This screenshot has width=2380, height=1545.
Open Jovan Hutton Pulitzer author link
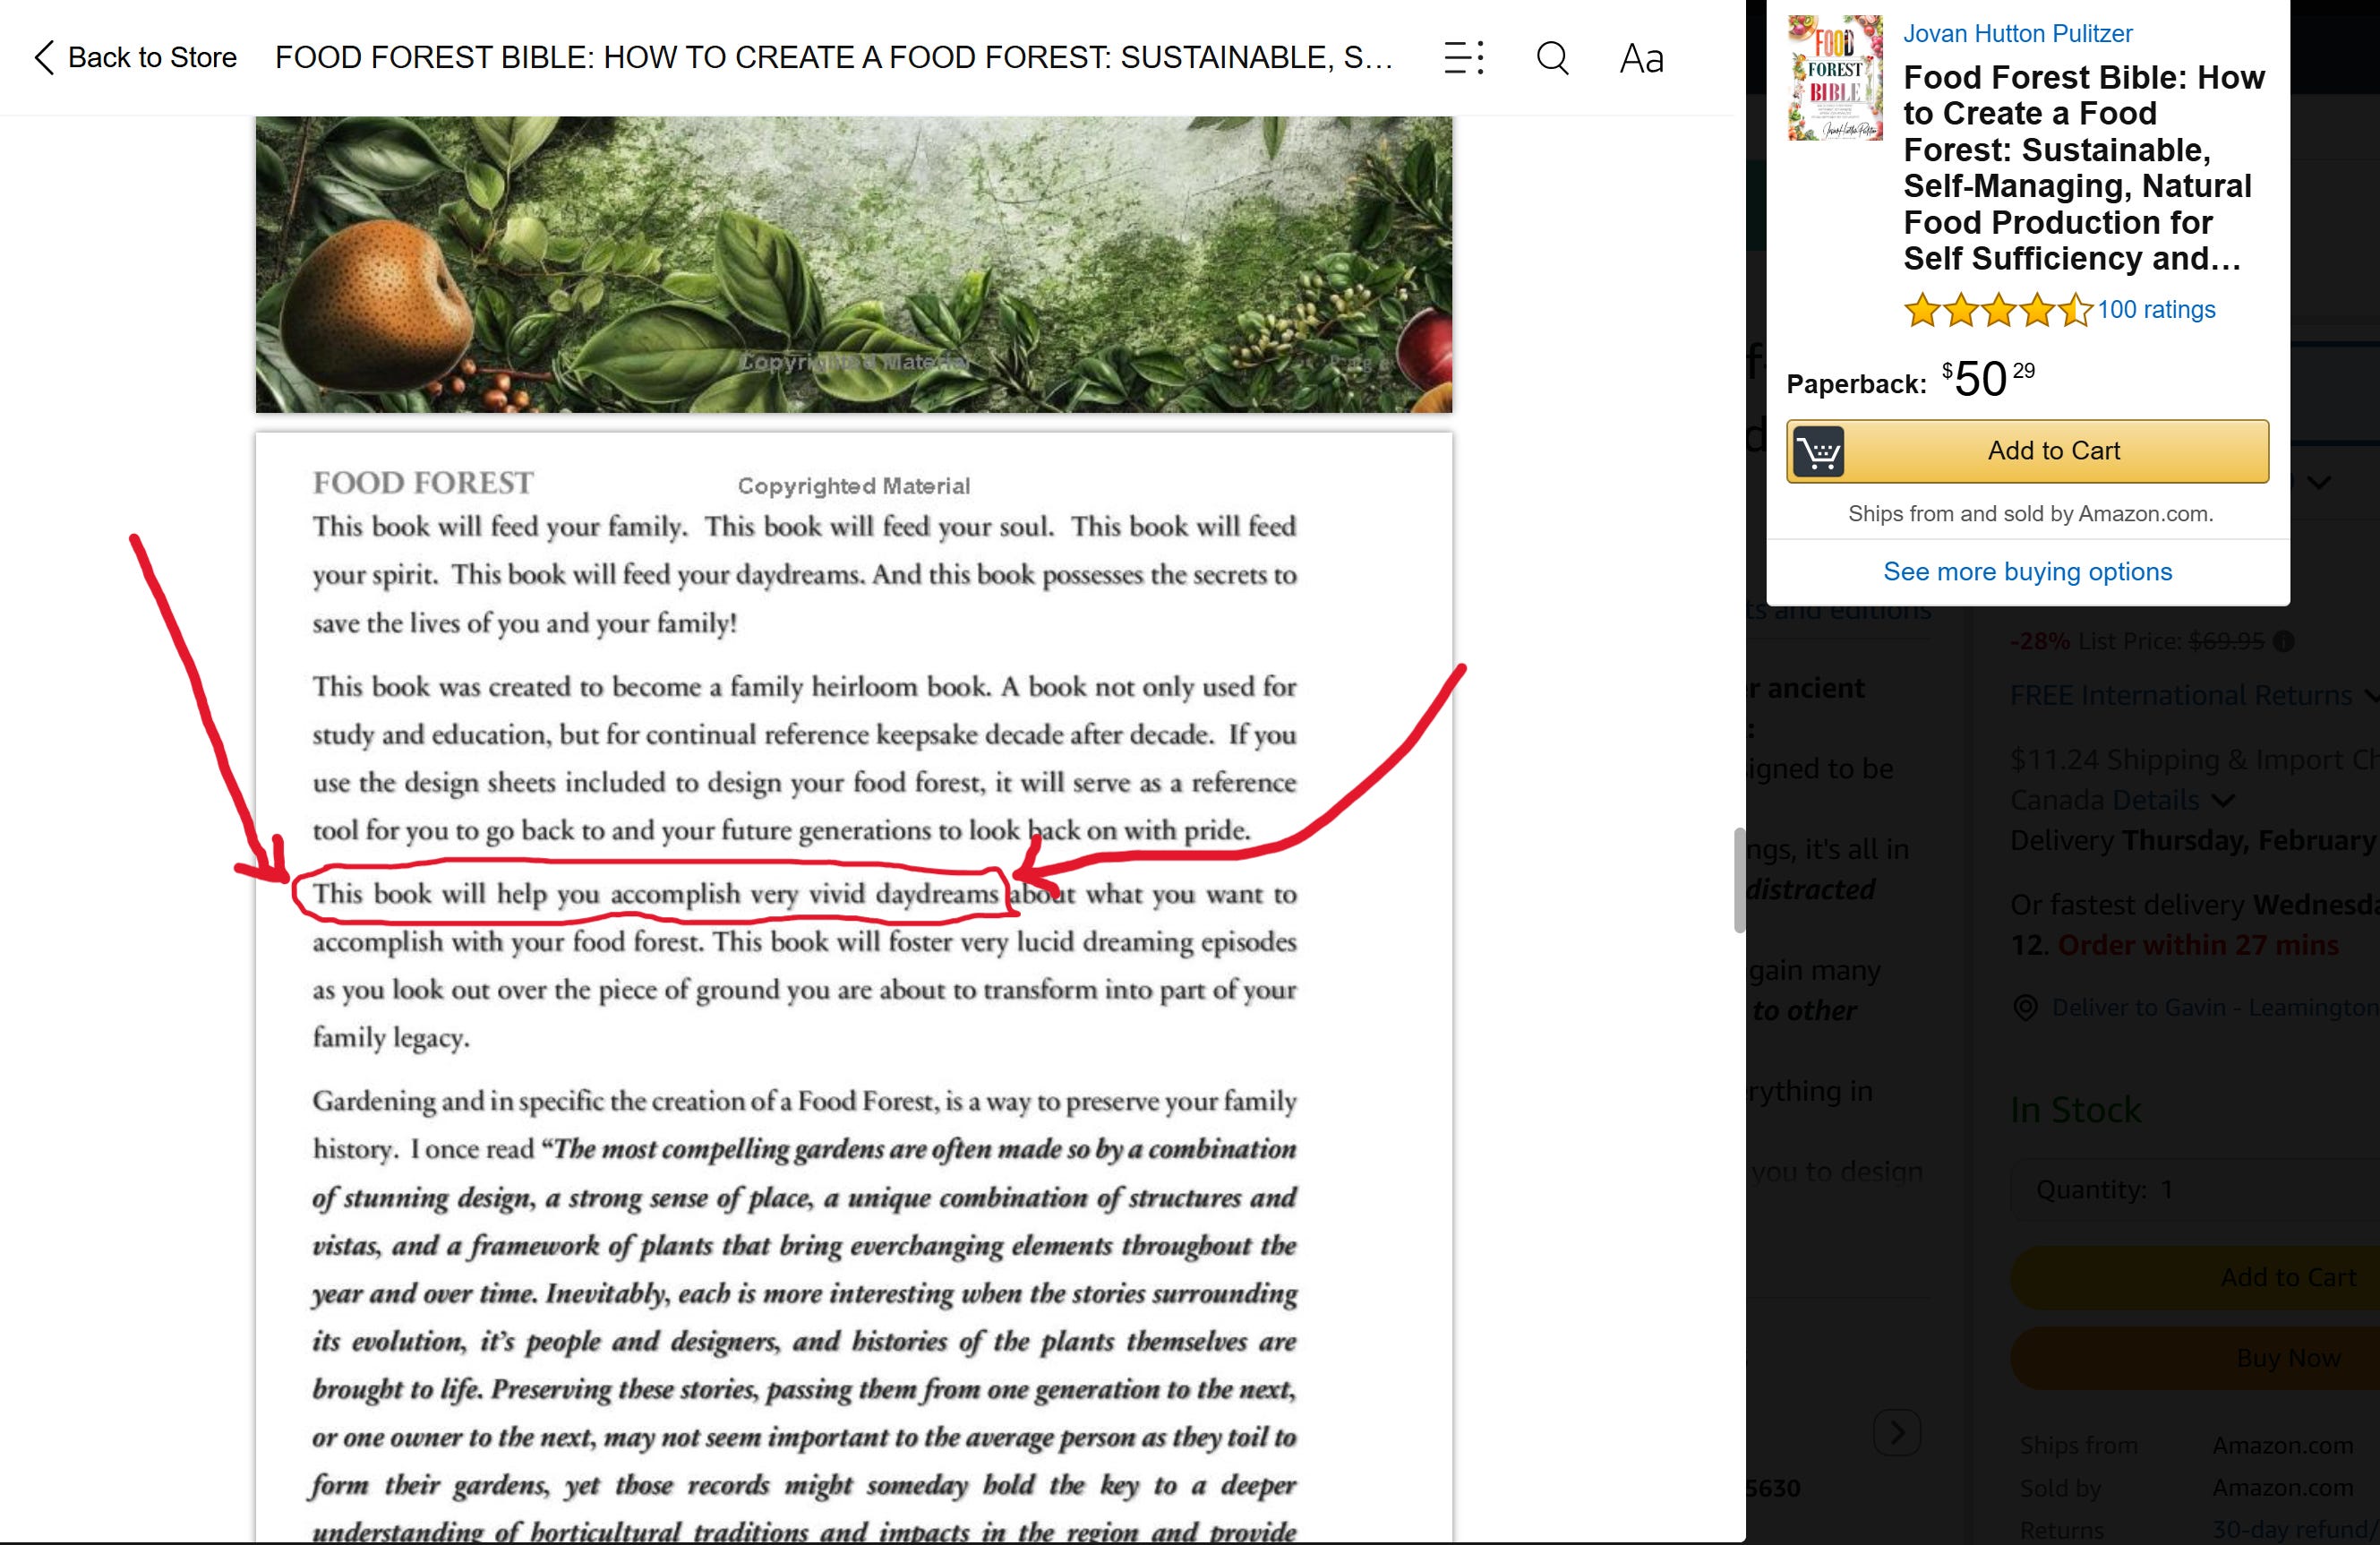click(x=2017, y=34)
